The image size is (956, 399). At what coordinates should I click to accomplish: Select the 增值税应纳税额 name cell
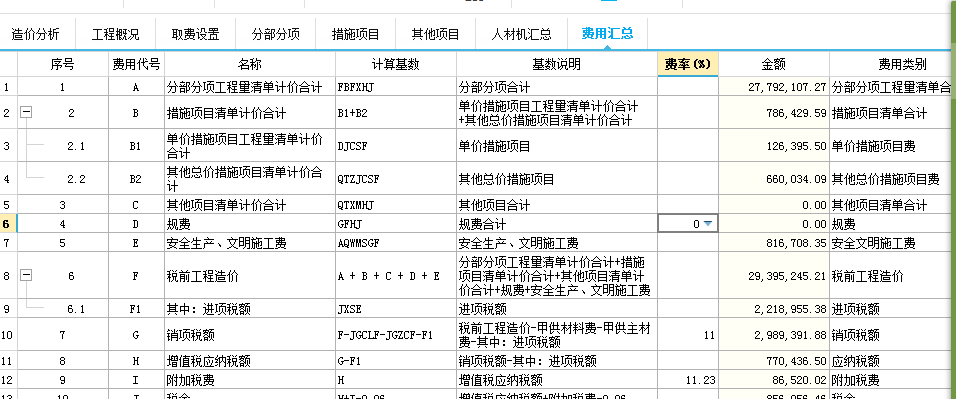click(x=250, y=361)
